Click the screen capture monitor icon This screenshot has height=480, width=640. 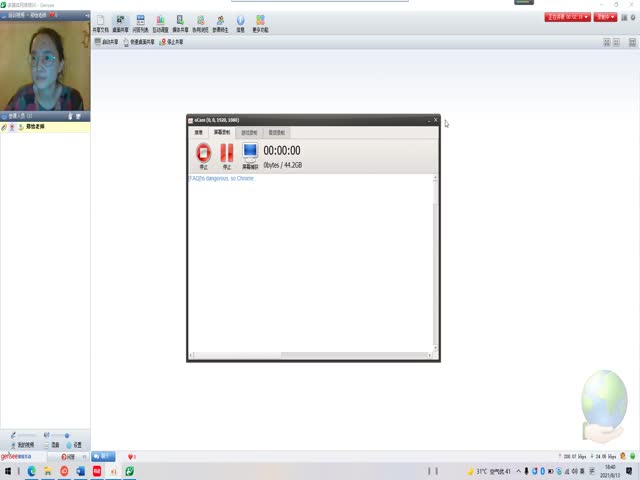pyautogui.click(x=250, y=153)
